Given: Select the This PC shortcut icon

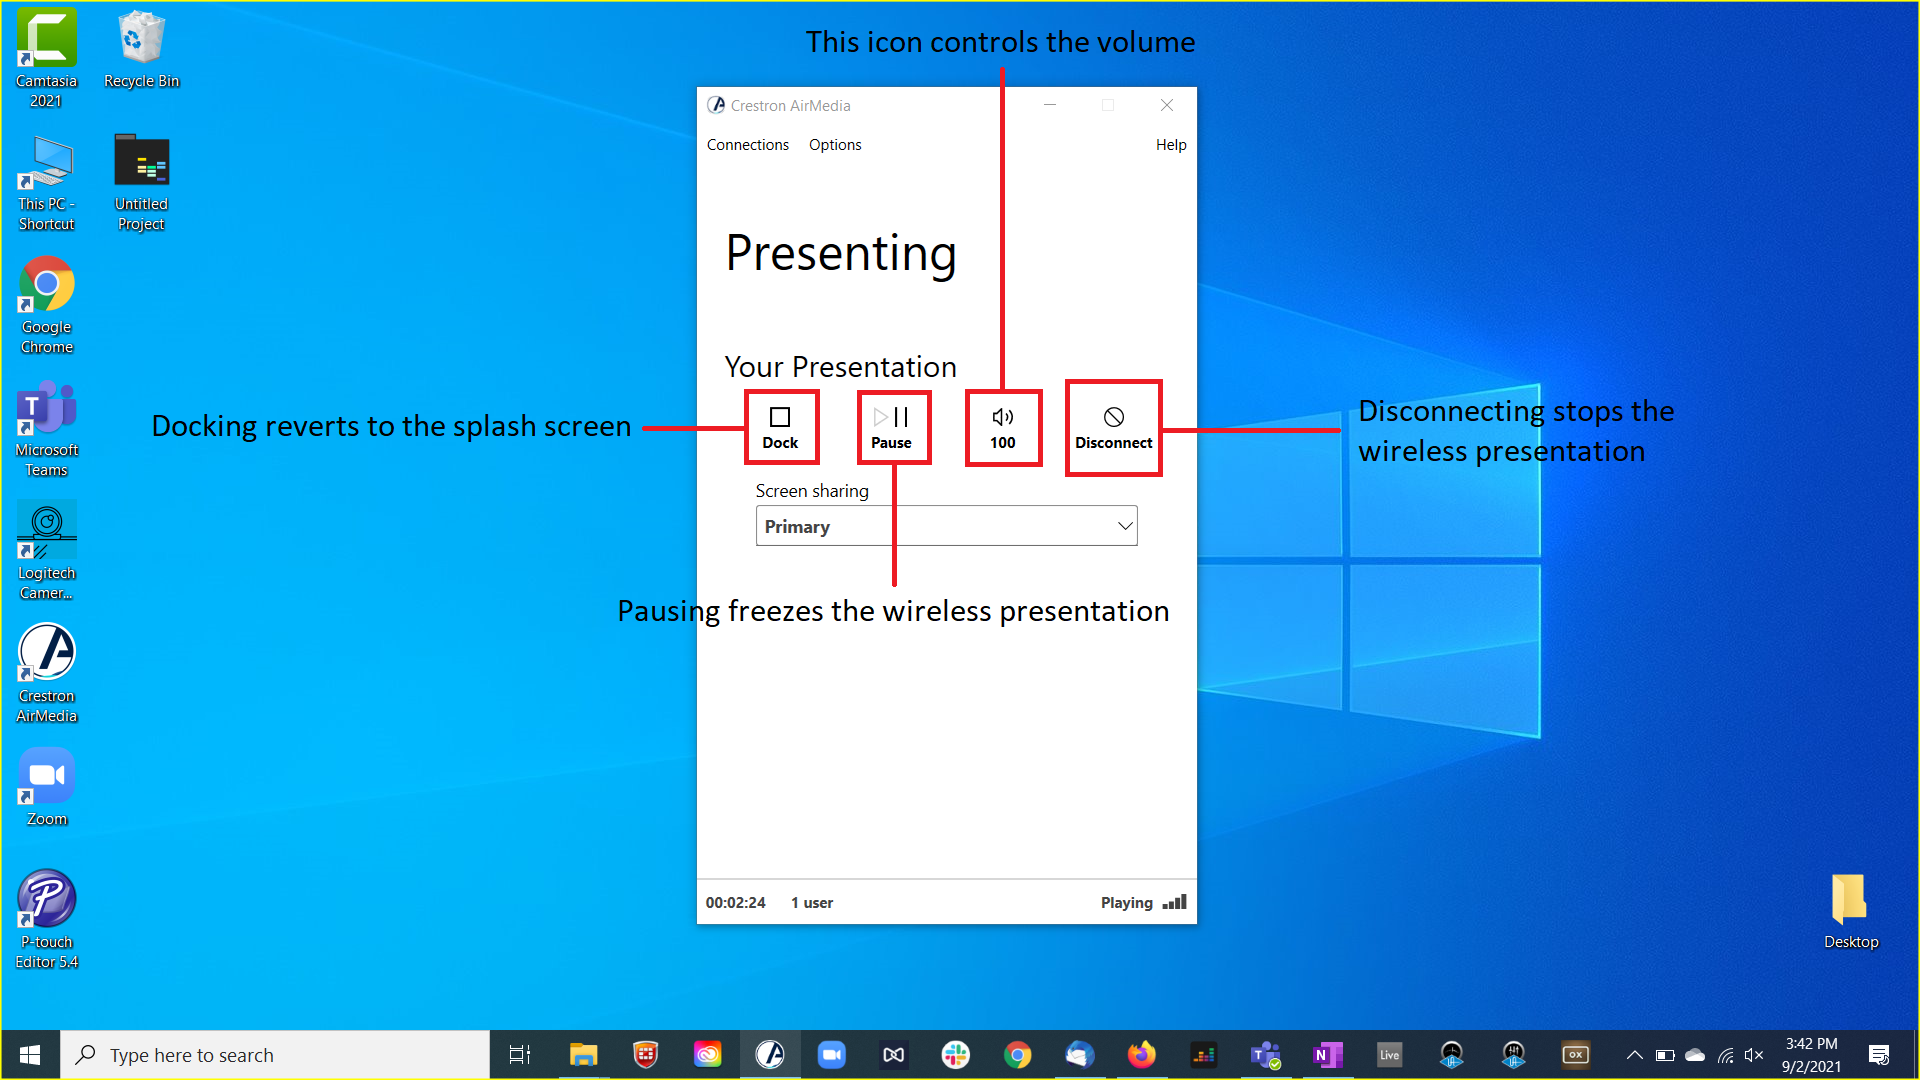Looking at the screenshot, I should 46,183.
